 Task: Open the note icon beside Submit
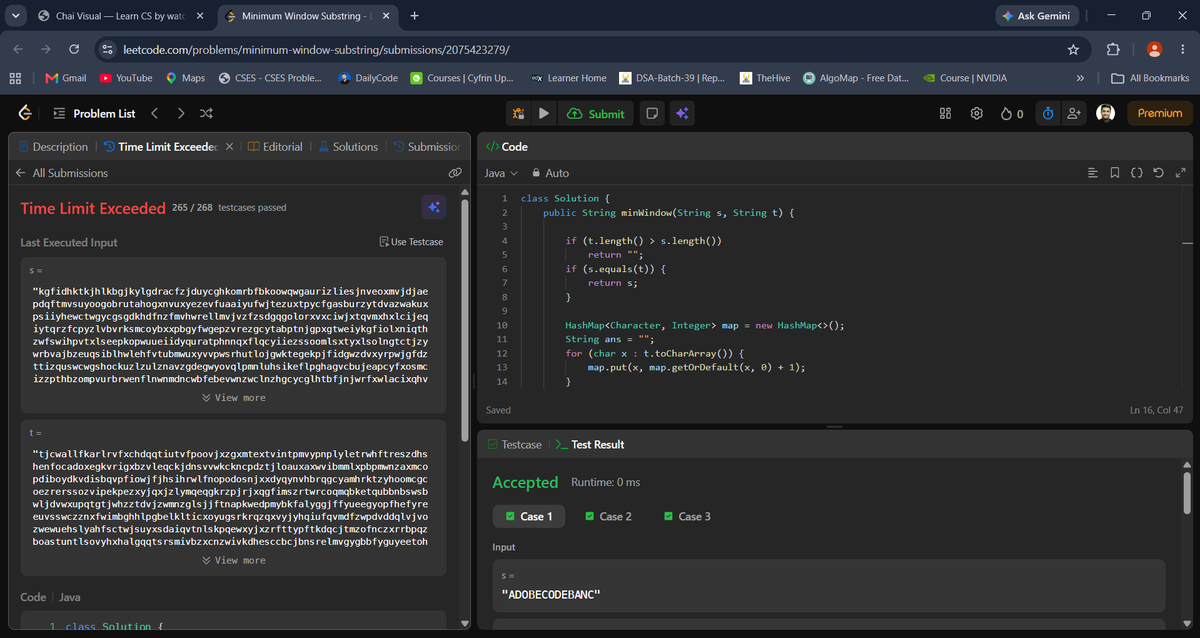tap(652, 114)
